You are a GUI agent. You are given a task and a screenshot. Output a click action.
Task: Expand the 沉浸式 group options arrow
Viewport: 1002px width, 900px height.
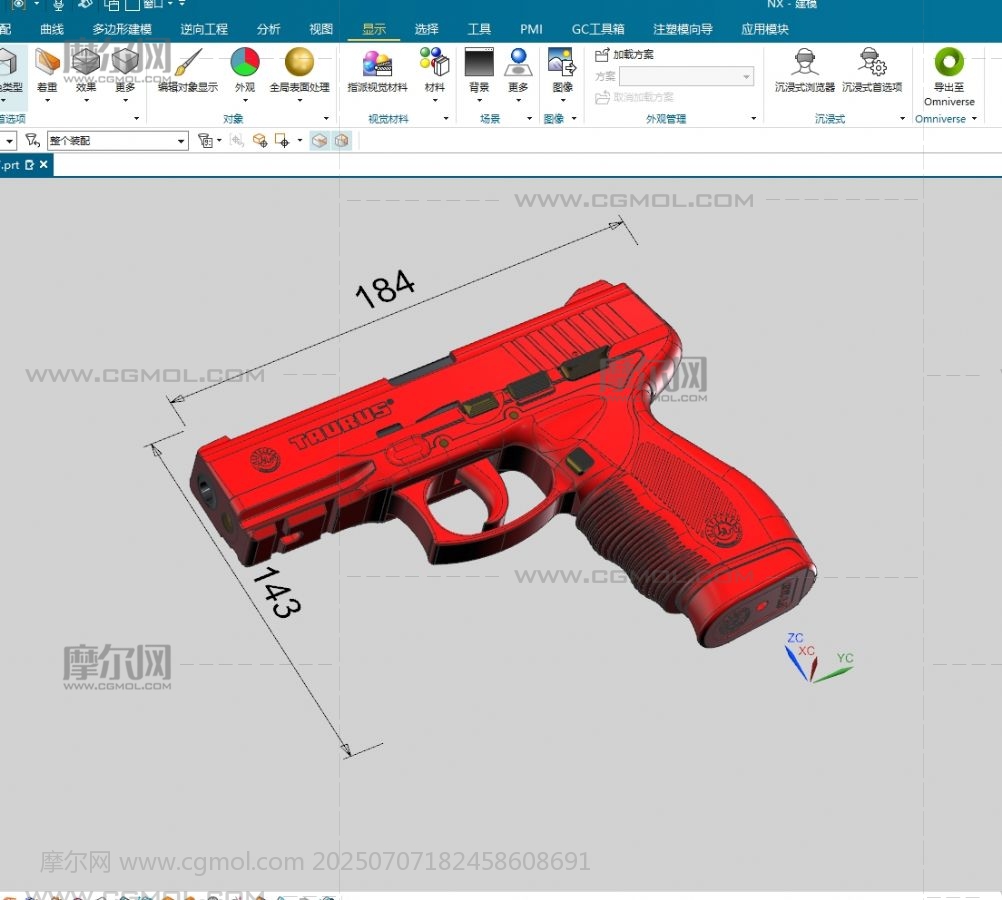click(x=902, y=118)
